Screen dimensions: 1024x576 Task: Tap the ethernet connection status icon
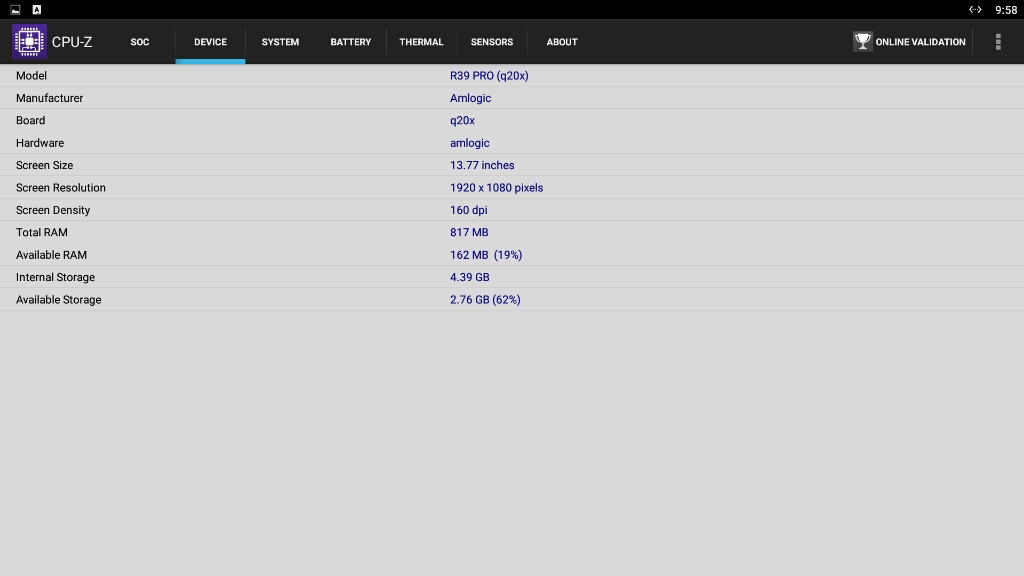(975, 10)
